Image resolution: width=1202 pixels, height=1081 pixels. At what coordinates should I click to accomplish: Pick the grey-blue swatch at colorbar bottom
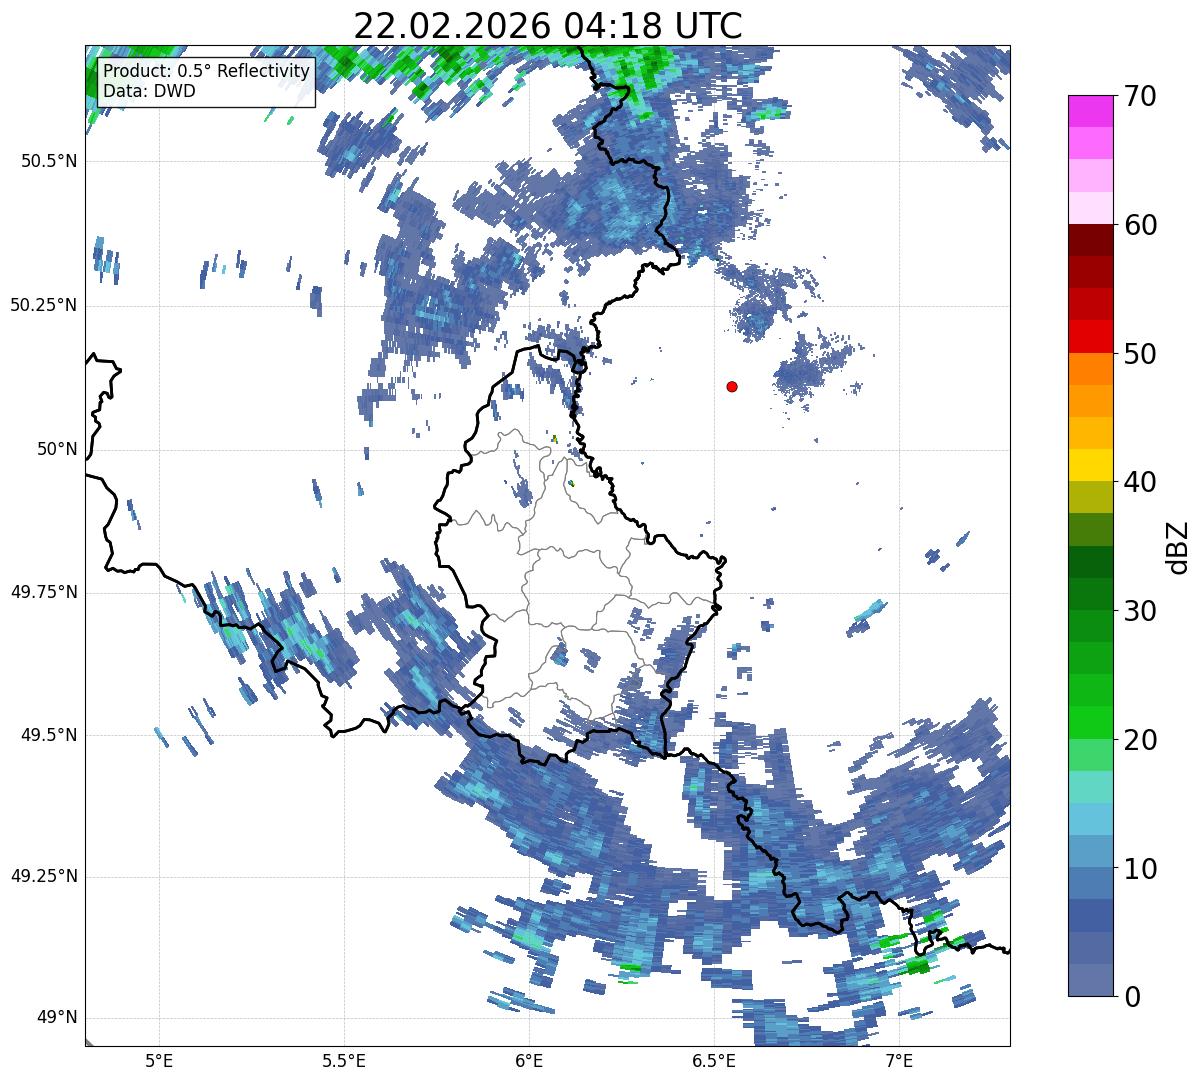coord(1090,980)
